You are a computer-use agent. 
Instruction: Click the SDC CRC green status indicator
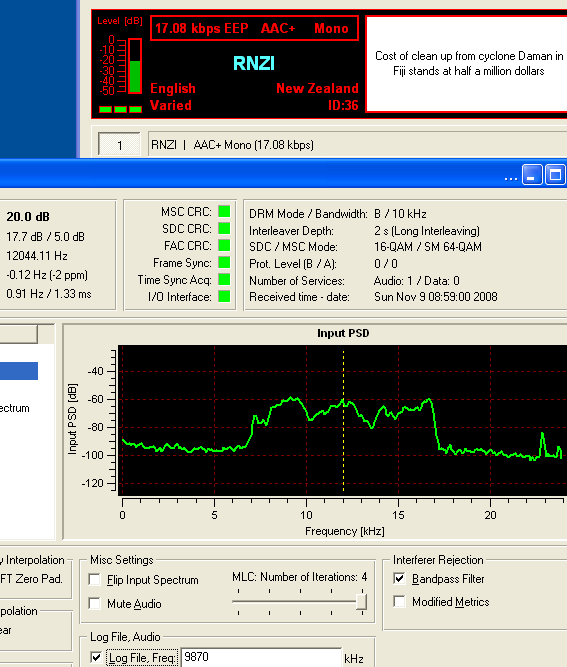pyautogui.click(x=224, y=228)
